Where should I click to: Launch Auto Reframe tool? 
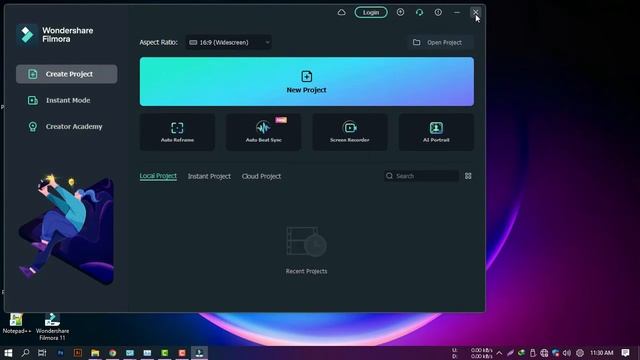pyautogui.click(x=177, y=132)
